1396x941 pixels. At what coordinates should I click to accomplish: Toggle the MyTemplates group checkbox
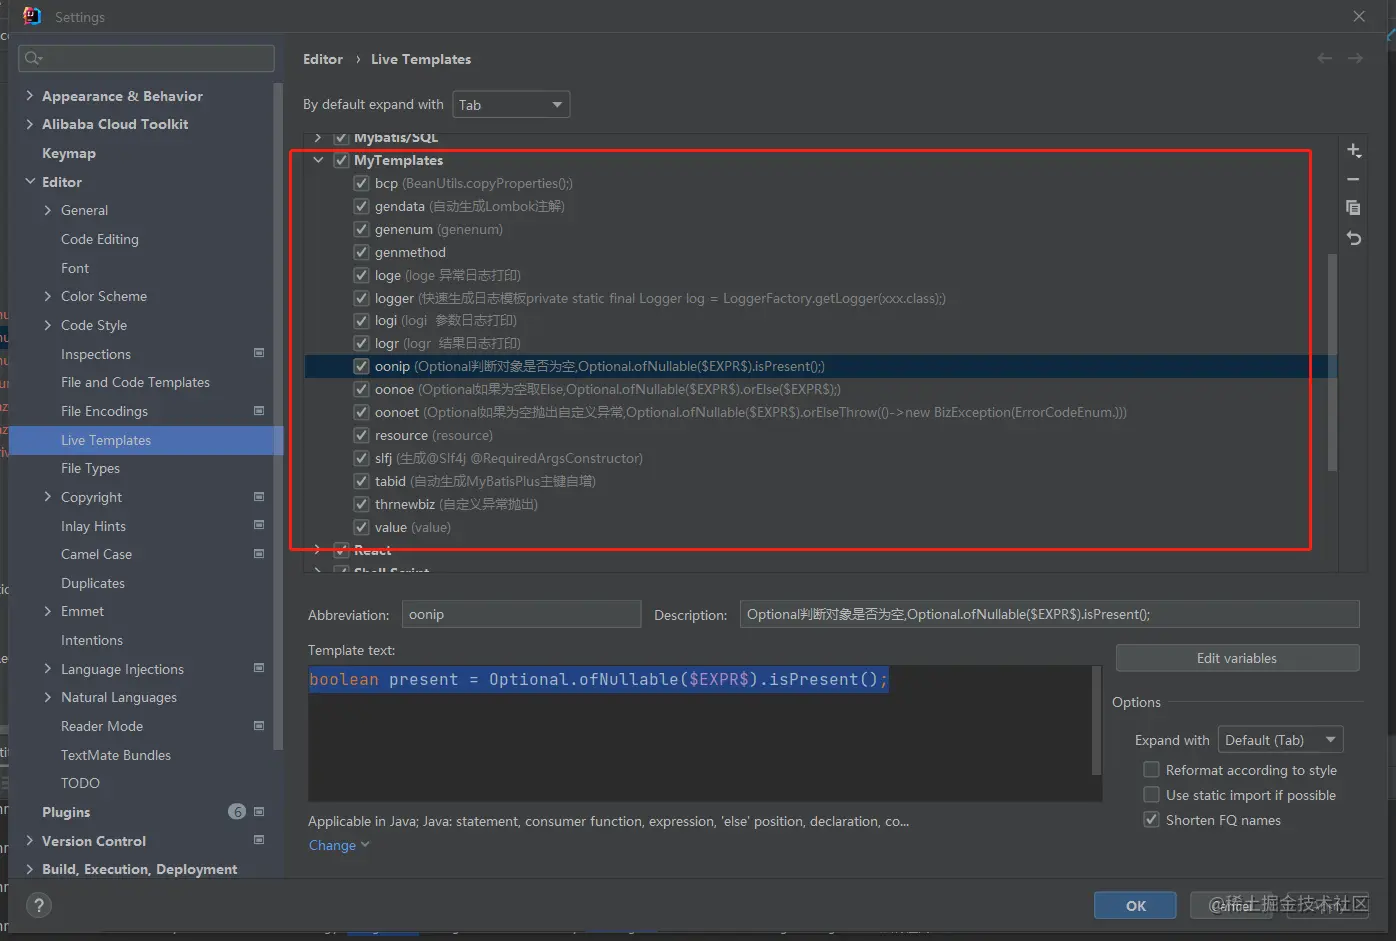pos(341,160)
